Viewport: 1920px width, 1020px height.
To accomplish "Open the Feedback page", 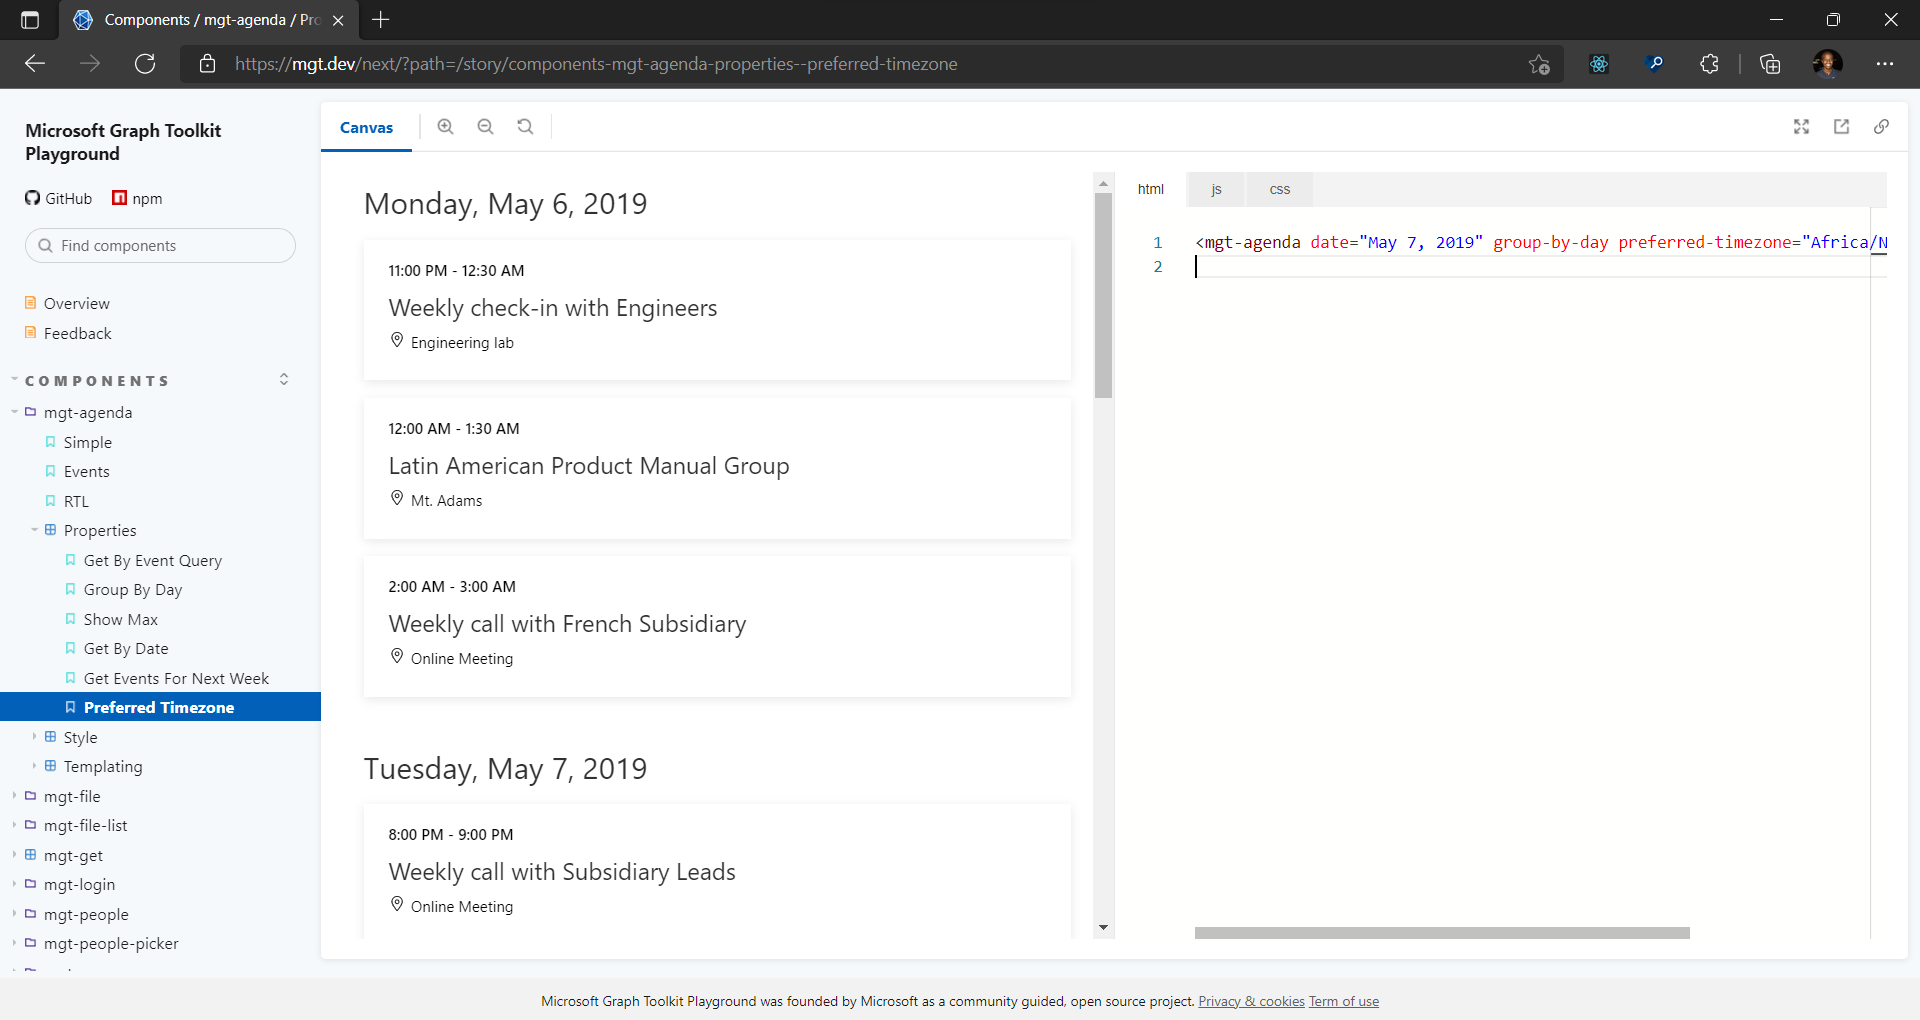I will [x=78, y=333].
